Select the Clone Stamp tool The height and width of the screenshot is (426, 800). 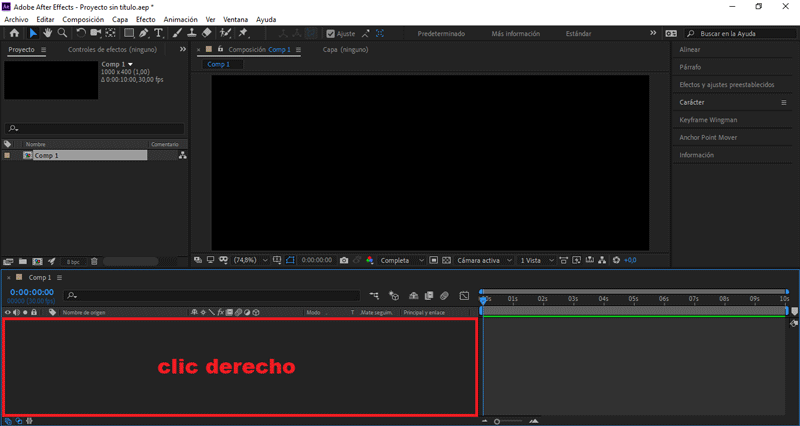coord(192,33)
